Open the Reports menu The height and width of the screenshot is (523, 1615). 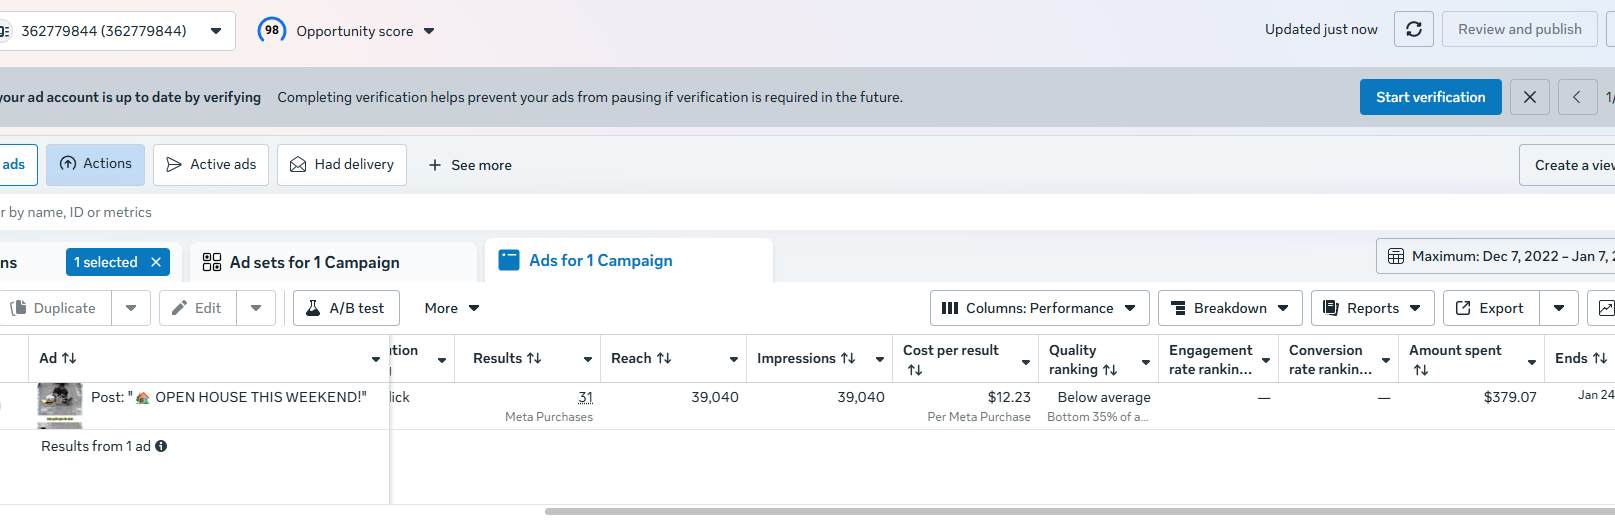point(1372,308)
